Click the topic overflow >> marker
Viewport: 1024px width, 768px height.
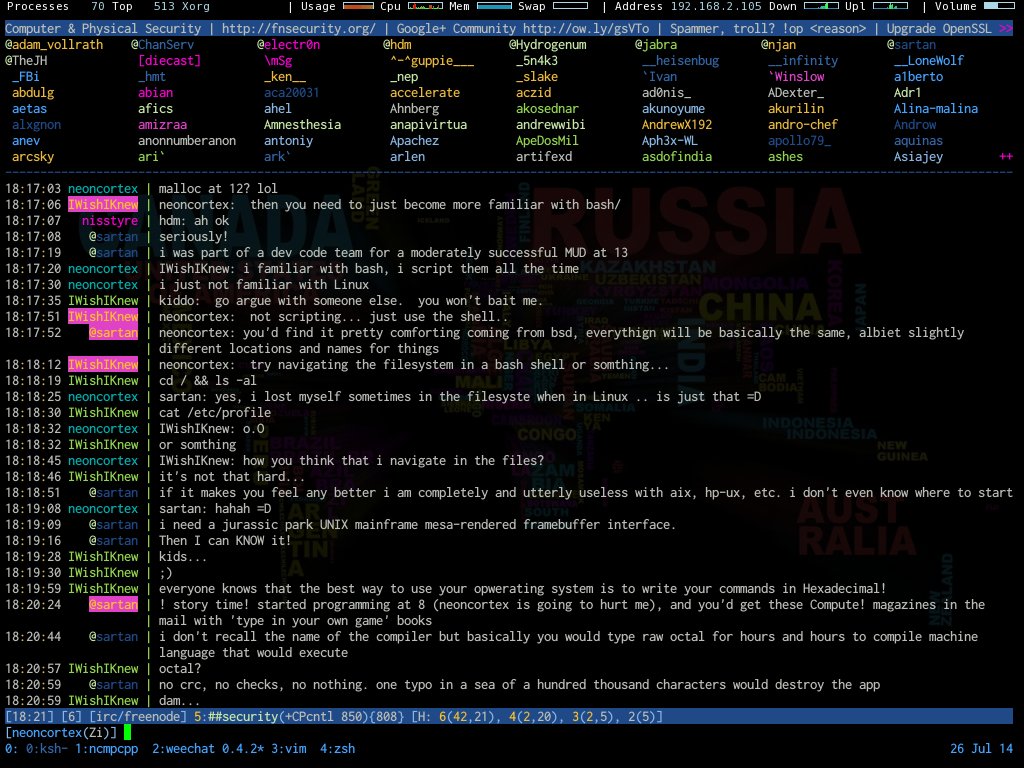(x=1006, y=29)
